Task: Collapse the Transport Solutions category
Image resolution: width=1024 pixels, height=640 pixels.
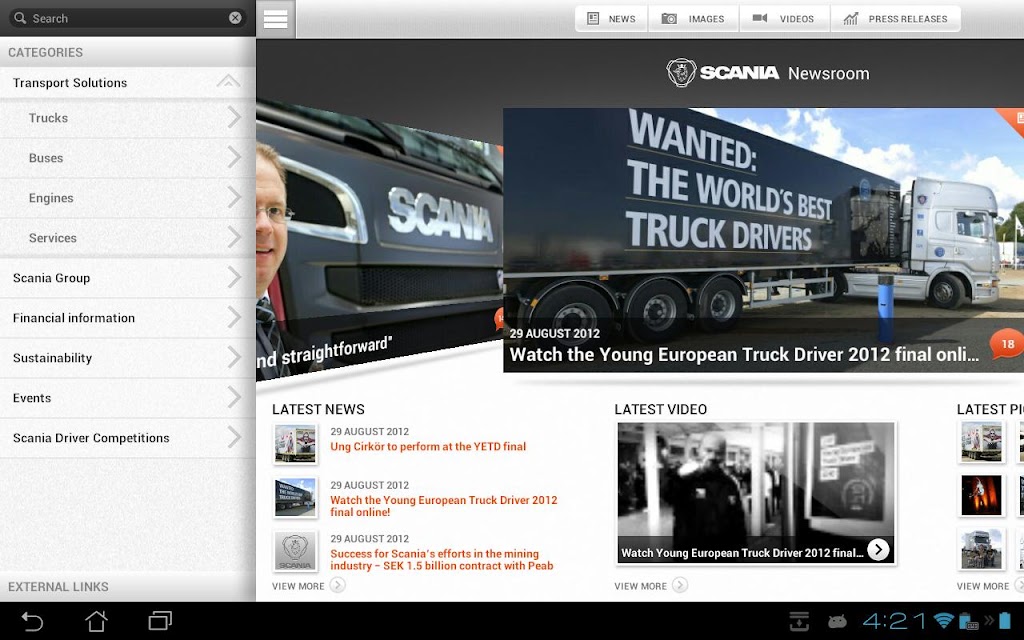Action: (x=127, y=82)
